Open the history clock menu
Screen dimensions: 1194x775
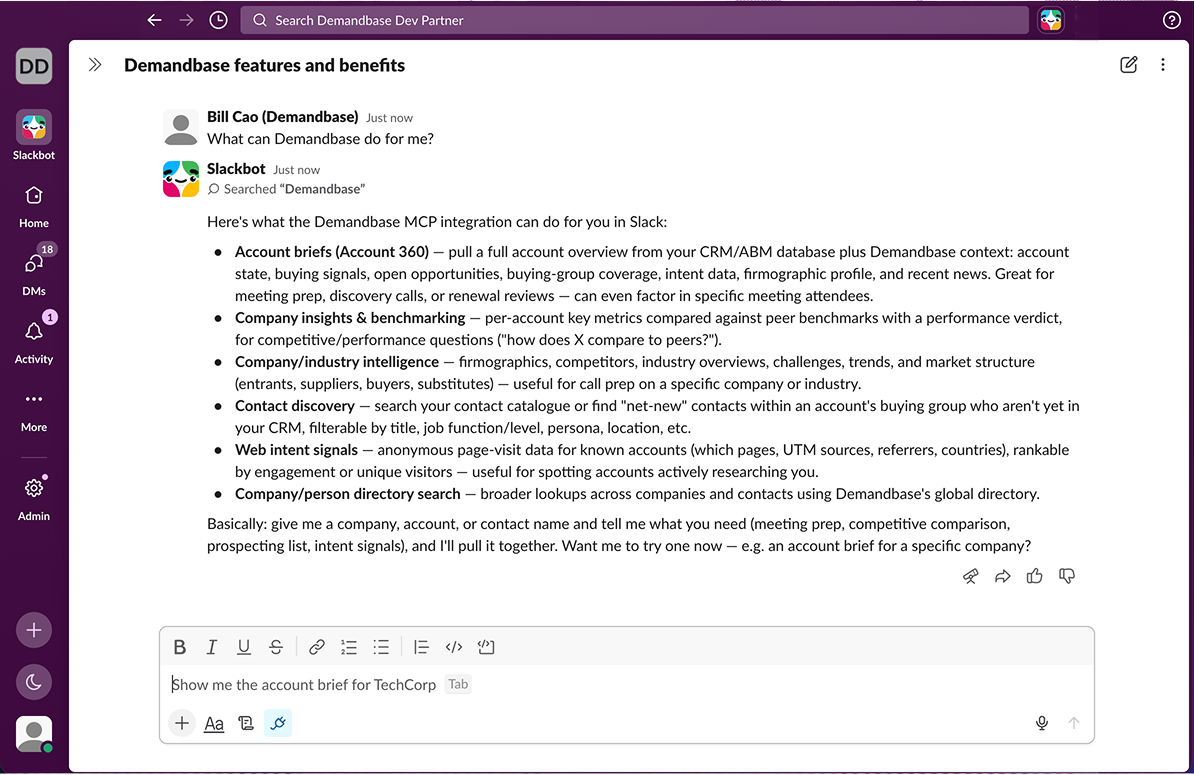219,21
